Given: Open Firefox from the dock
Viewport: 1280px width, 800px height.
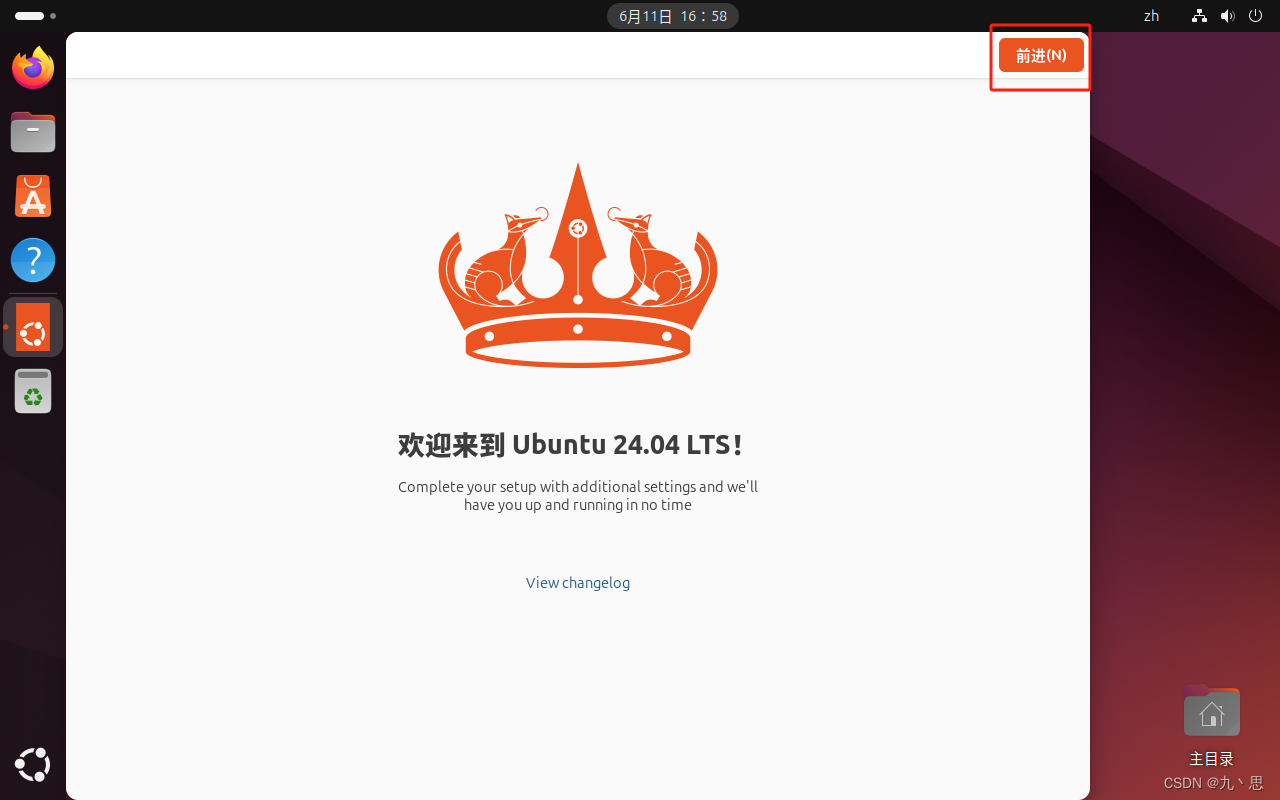Looking at the screenshot, I should pyautogui.click(x=32, y=67).
